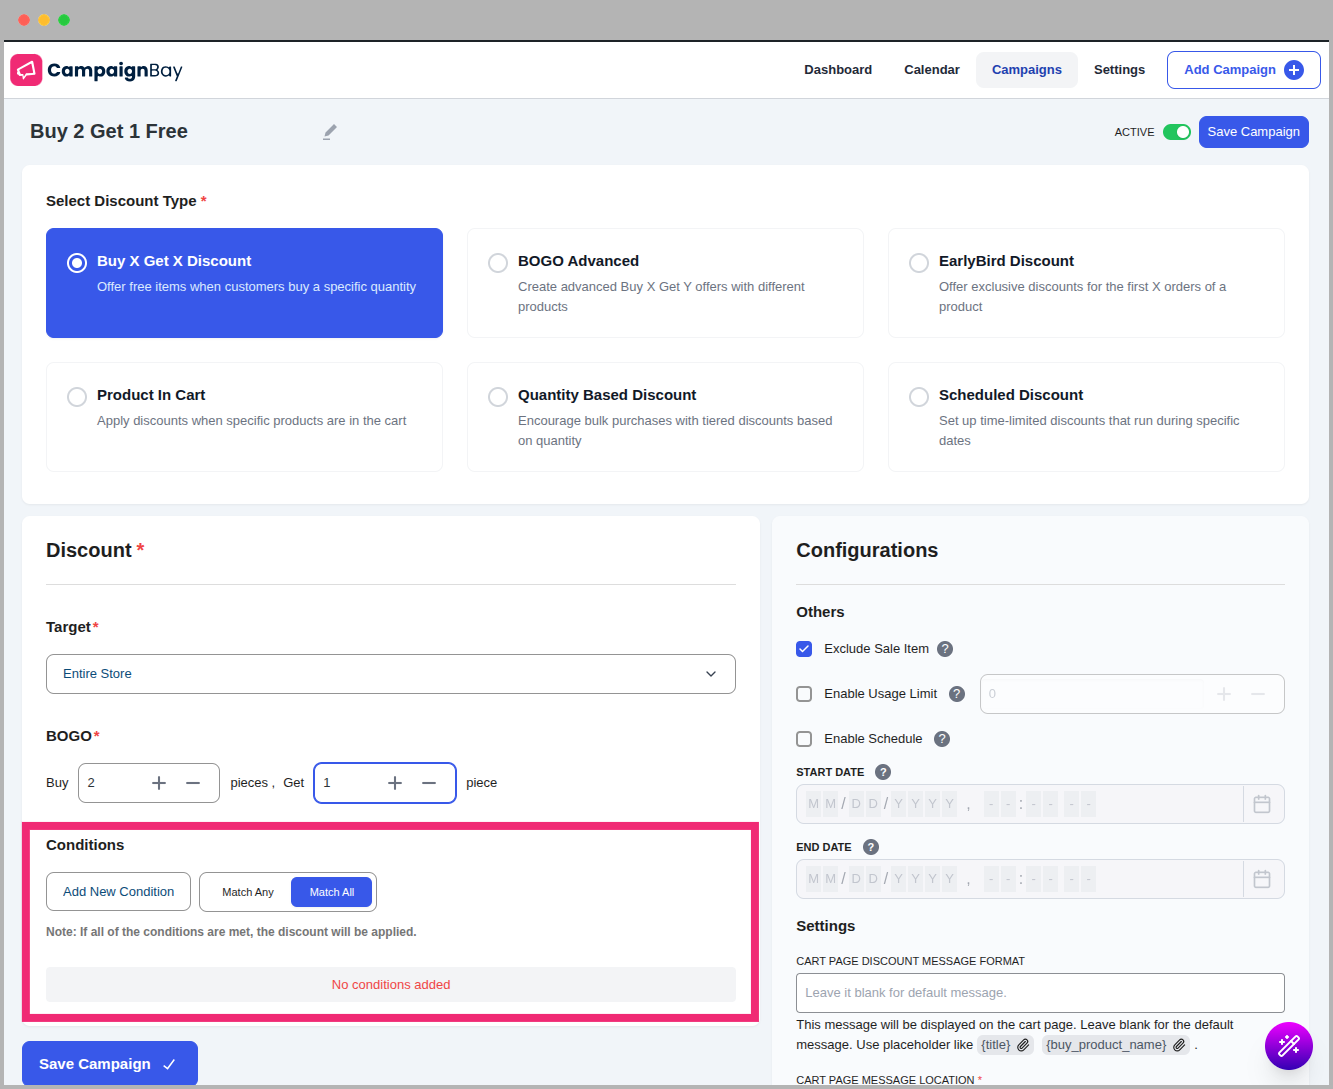This screenshot has width=1333, height=1089.
Task: Click the CampaignBay logo icon
Action: tap(25, 70)
